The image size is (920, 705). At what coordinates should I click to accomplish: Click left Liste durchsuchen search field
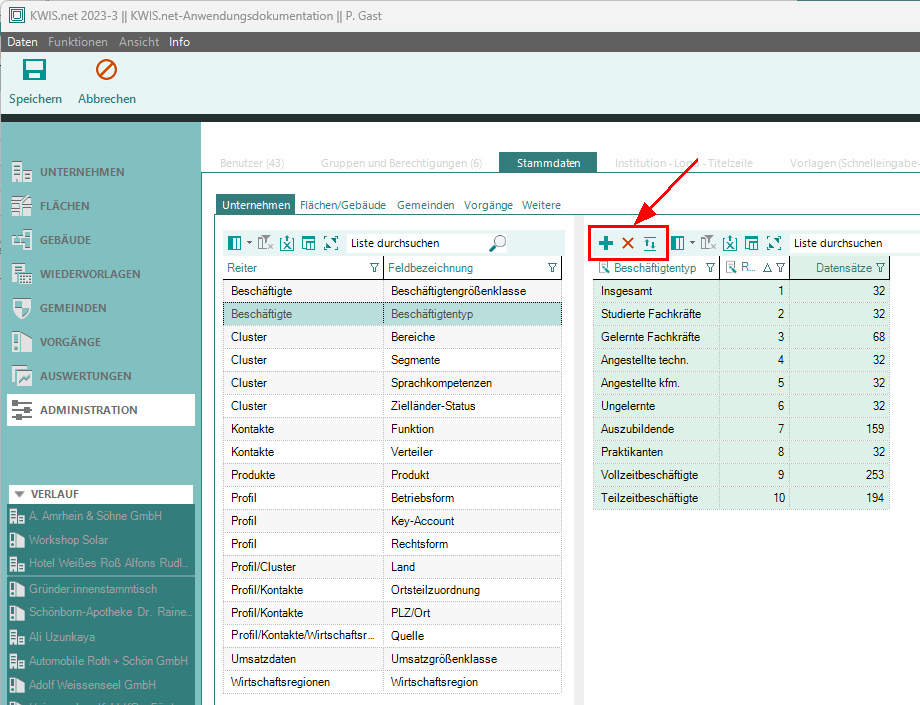pos(417,243)
